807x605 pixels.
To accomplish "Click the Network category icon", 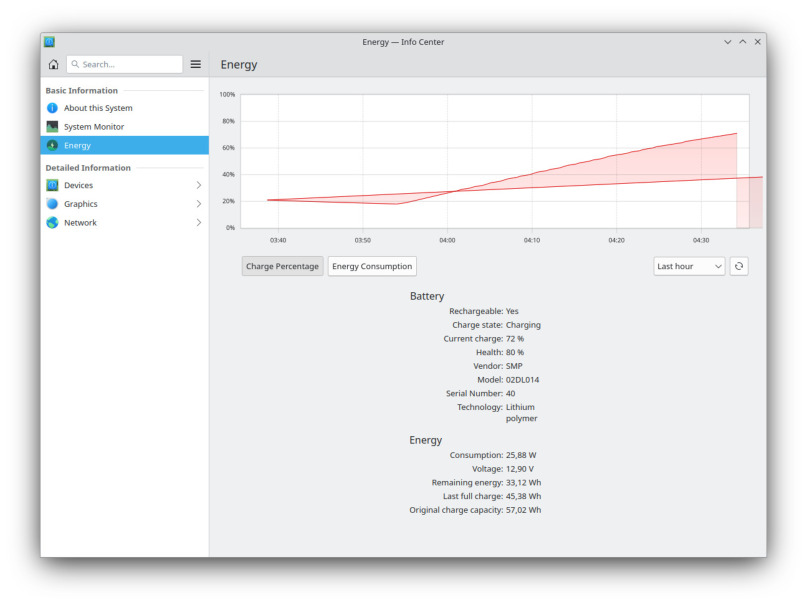I will (52, 223).
